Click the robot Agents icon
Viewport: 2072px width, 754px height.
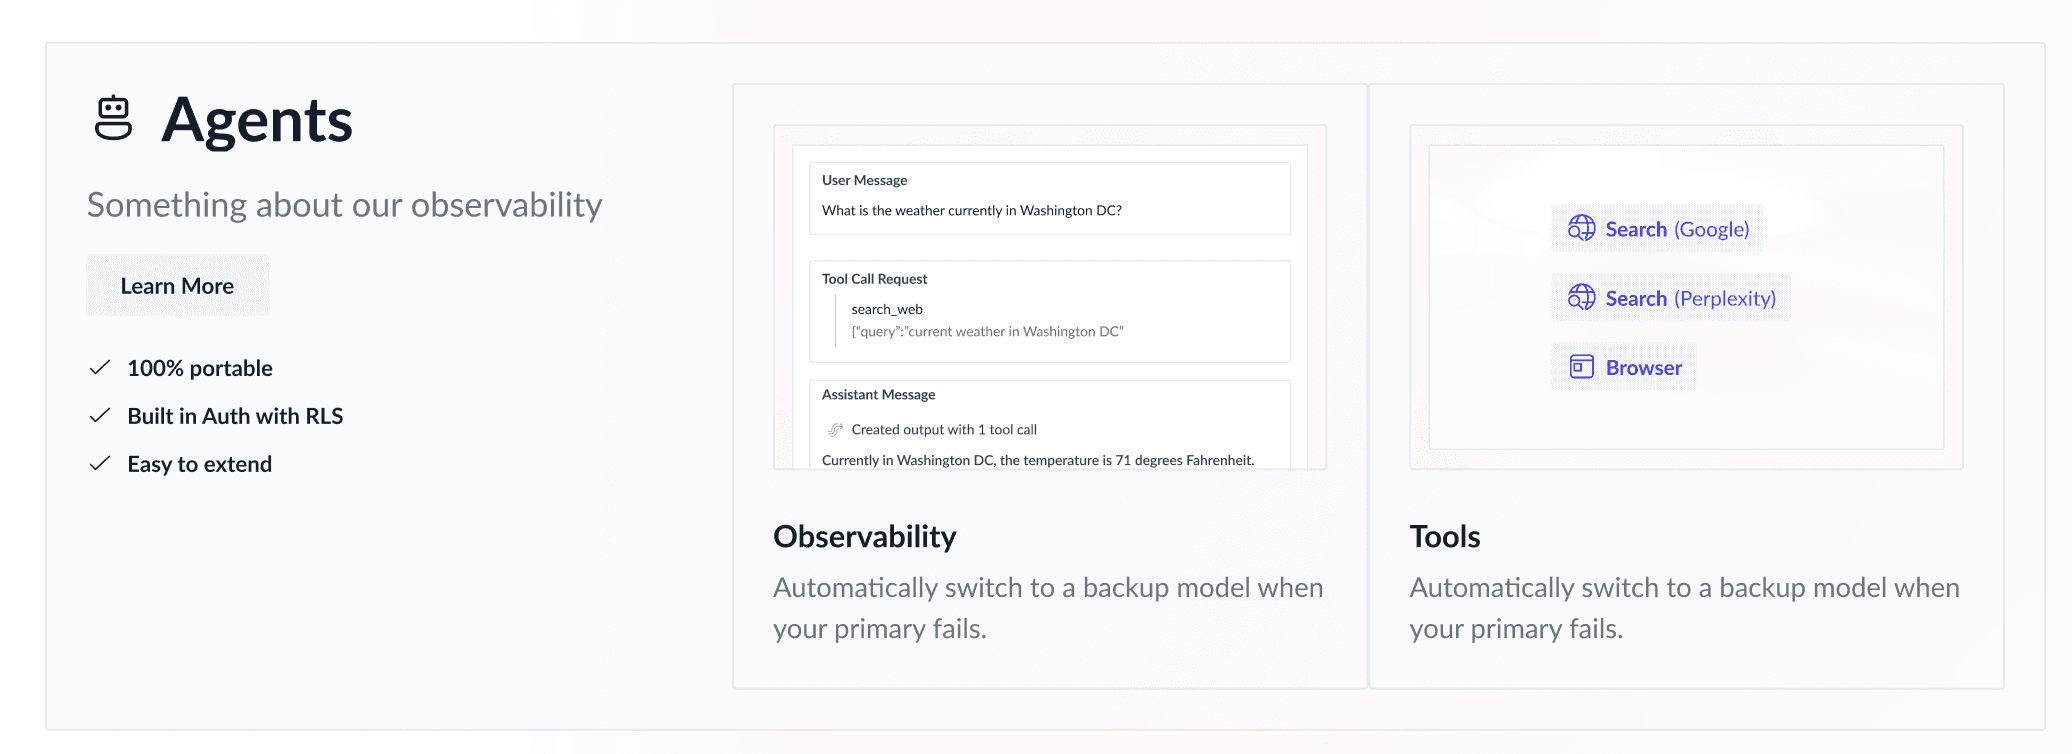pyautogui.click(x=113, y=119)
